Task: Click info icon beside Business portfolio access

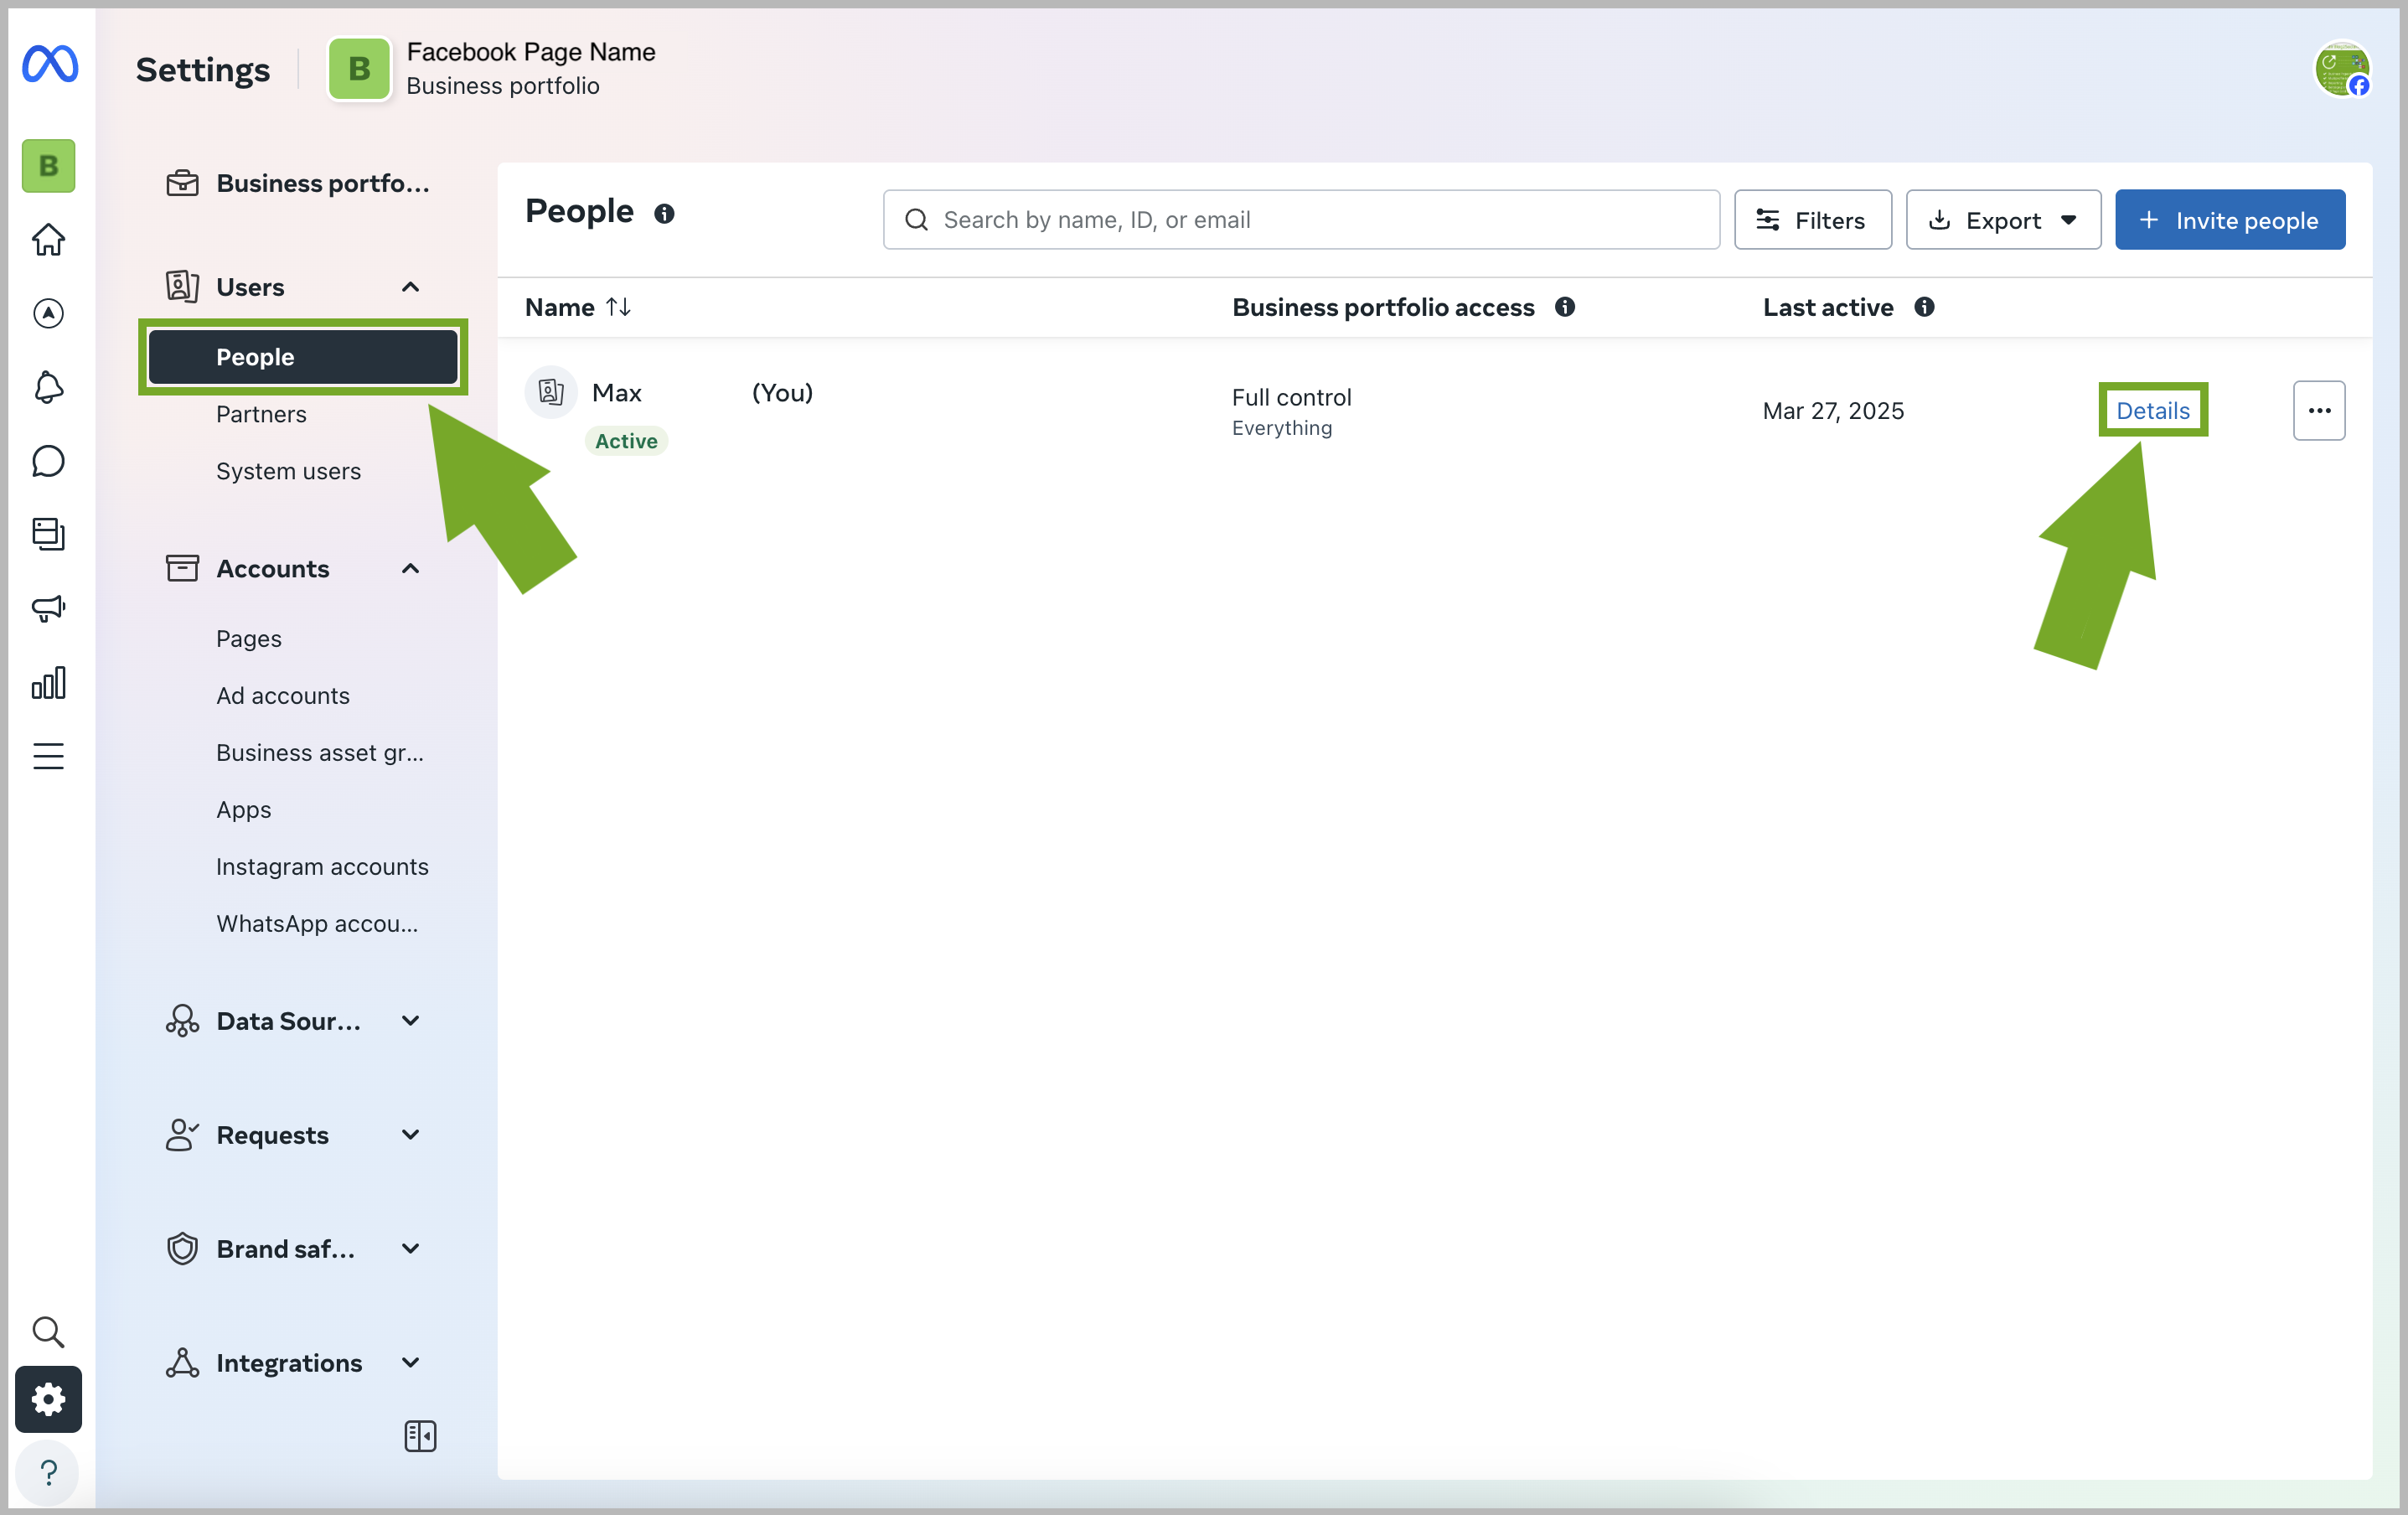Action: pyautogui.click(x=1565, y=307)
